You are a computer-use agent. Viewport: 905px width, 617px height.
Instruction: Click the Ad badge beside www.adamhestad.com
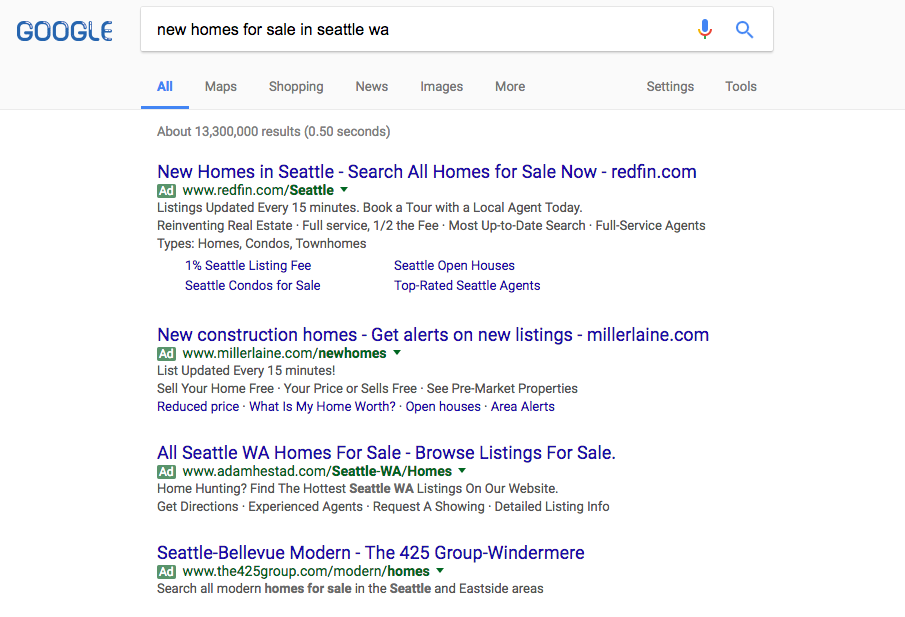pyautogui.click(x=166, y=472)
